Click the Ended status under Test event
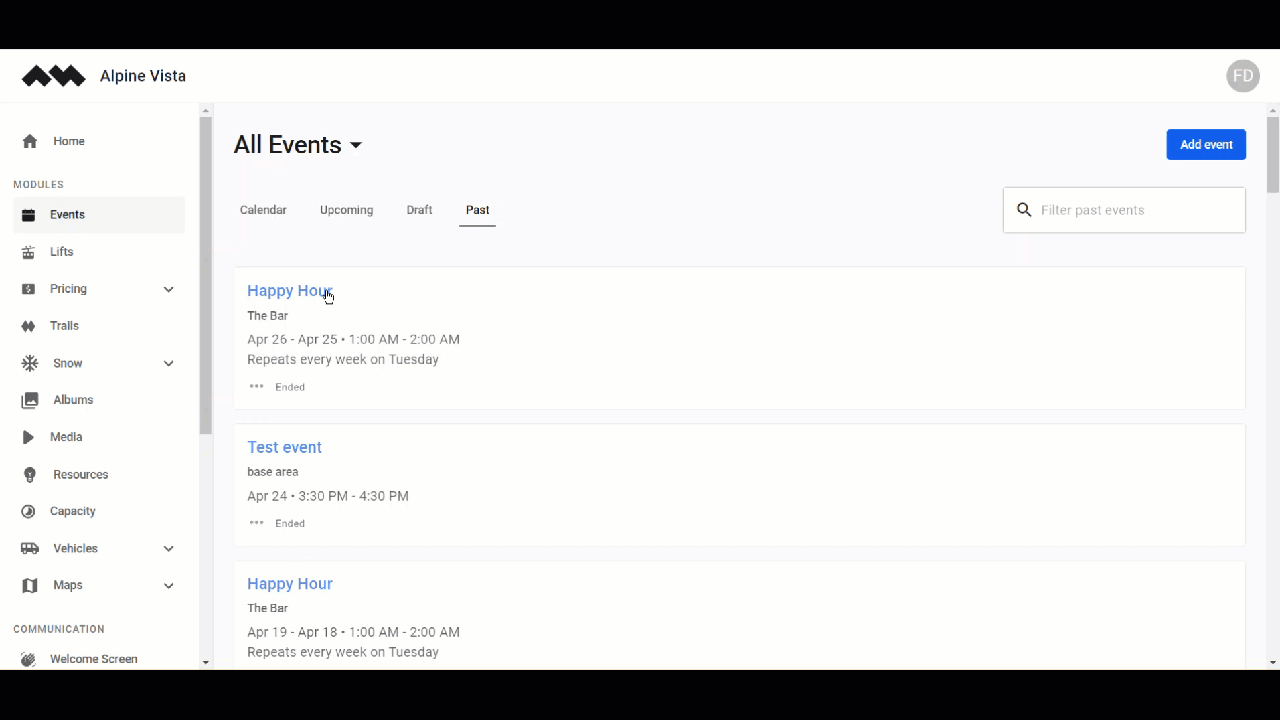1280x720 pixels. pos(290,523)
